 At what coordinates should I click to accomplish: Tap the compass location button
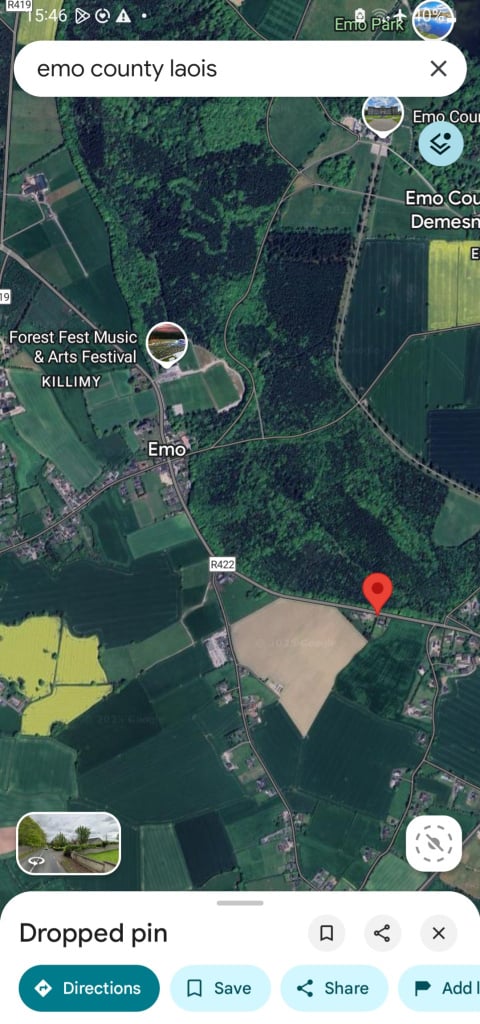[x=434, y=844]
